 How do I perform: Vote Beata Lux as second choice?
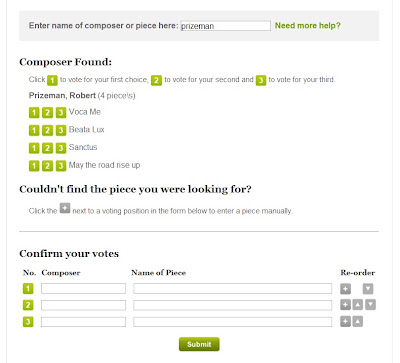(47, 130)
